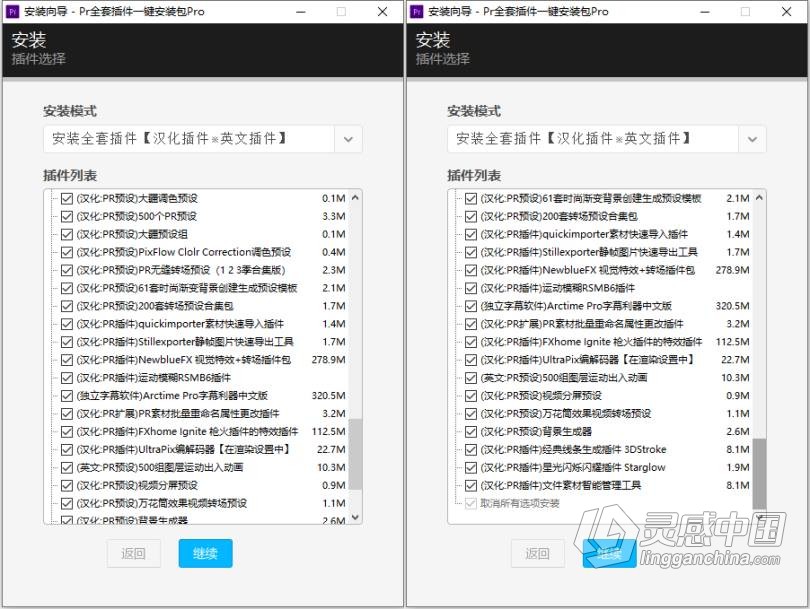
Task: Uncheck 500组图层运动出入动画 in the left window
Action: pos(67,467)
